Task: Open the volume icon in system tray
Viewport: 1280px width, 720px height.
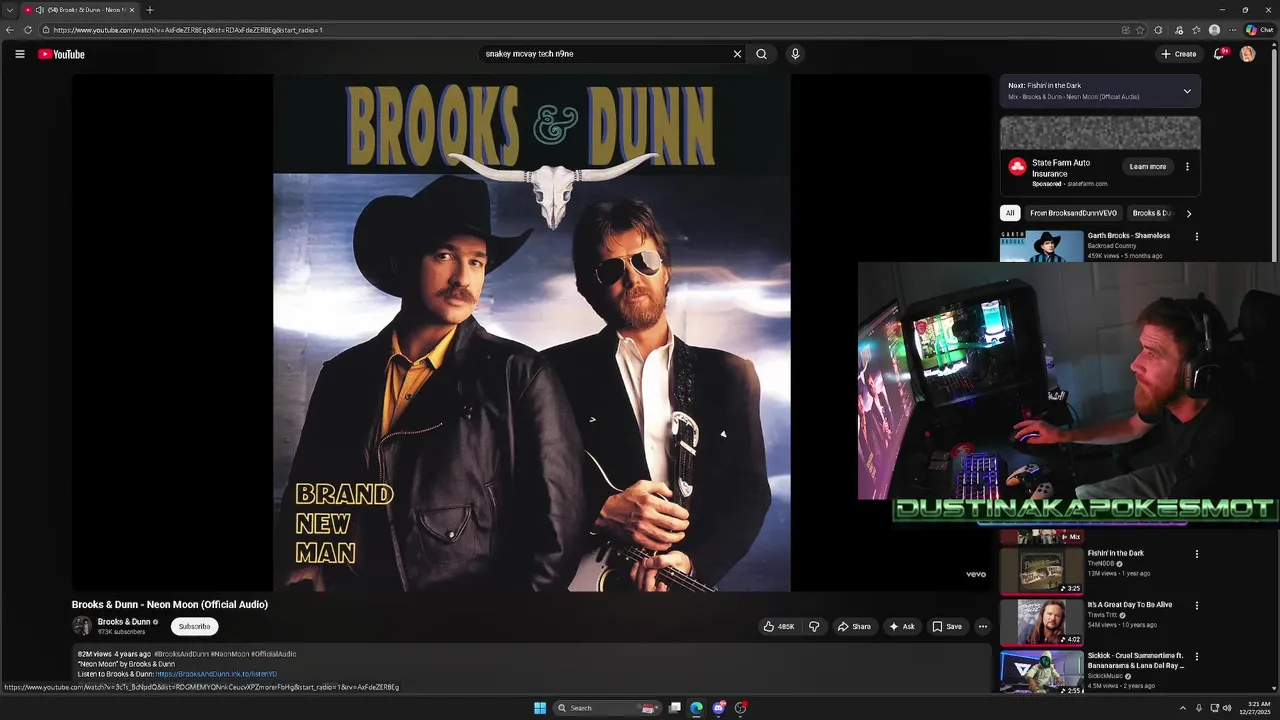Action: tap(1228, 708)
